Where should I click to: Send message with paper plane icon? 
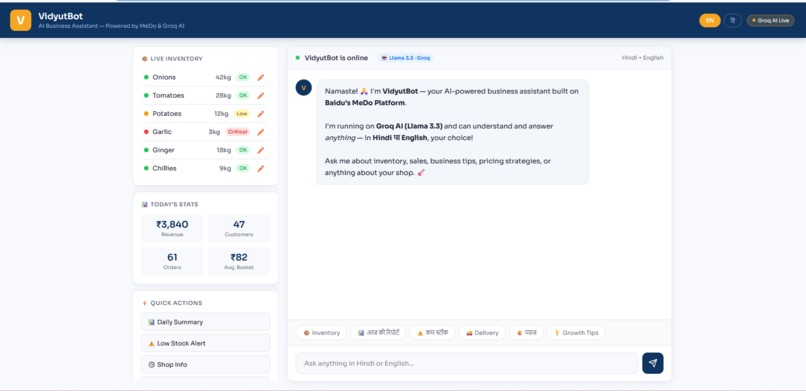653,363
